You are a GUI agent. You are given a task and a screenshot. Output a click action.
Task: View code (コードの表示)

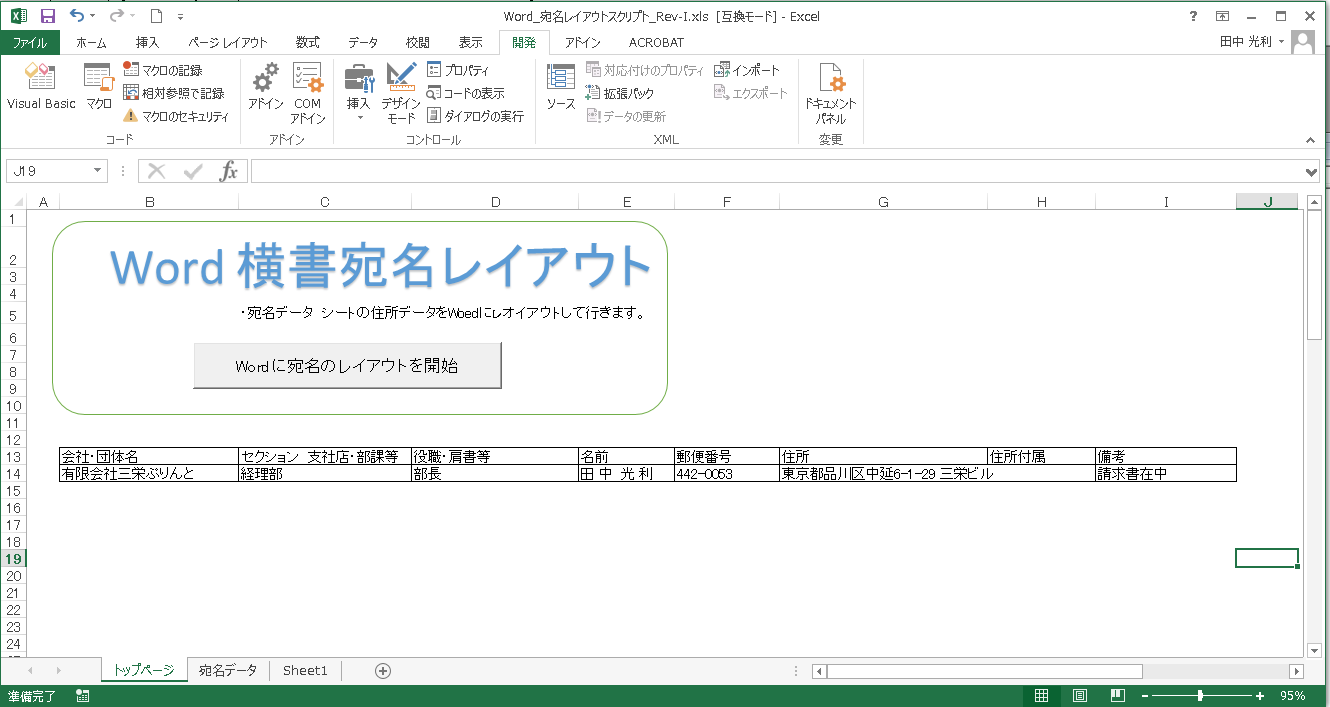466,93
